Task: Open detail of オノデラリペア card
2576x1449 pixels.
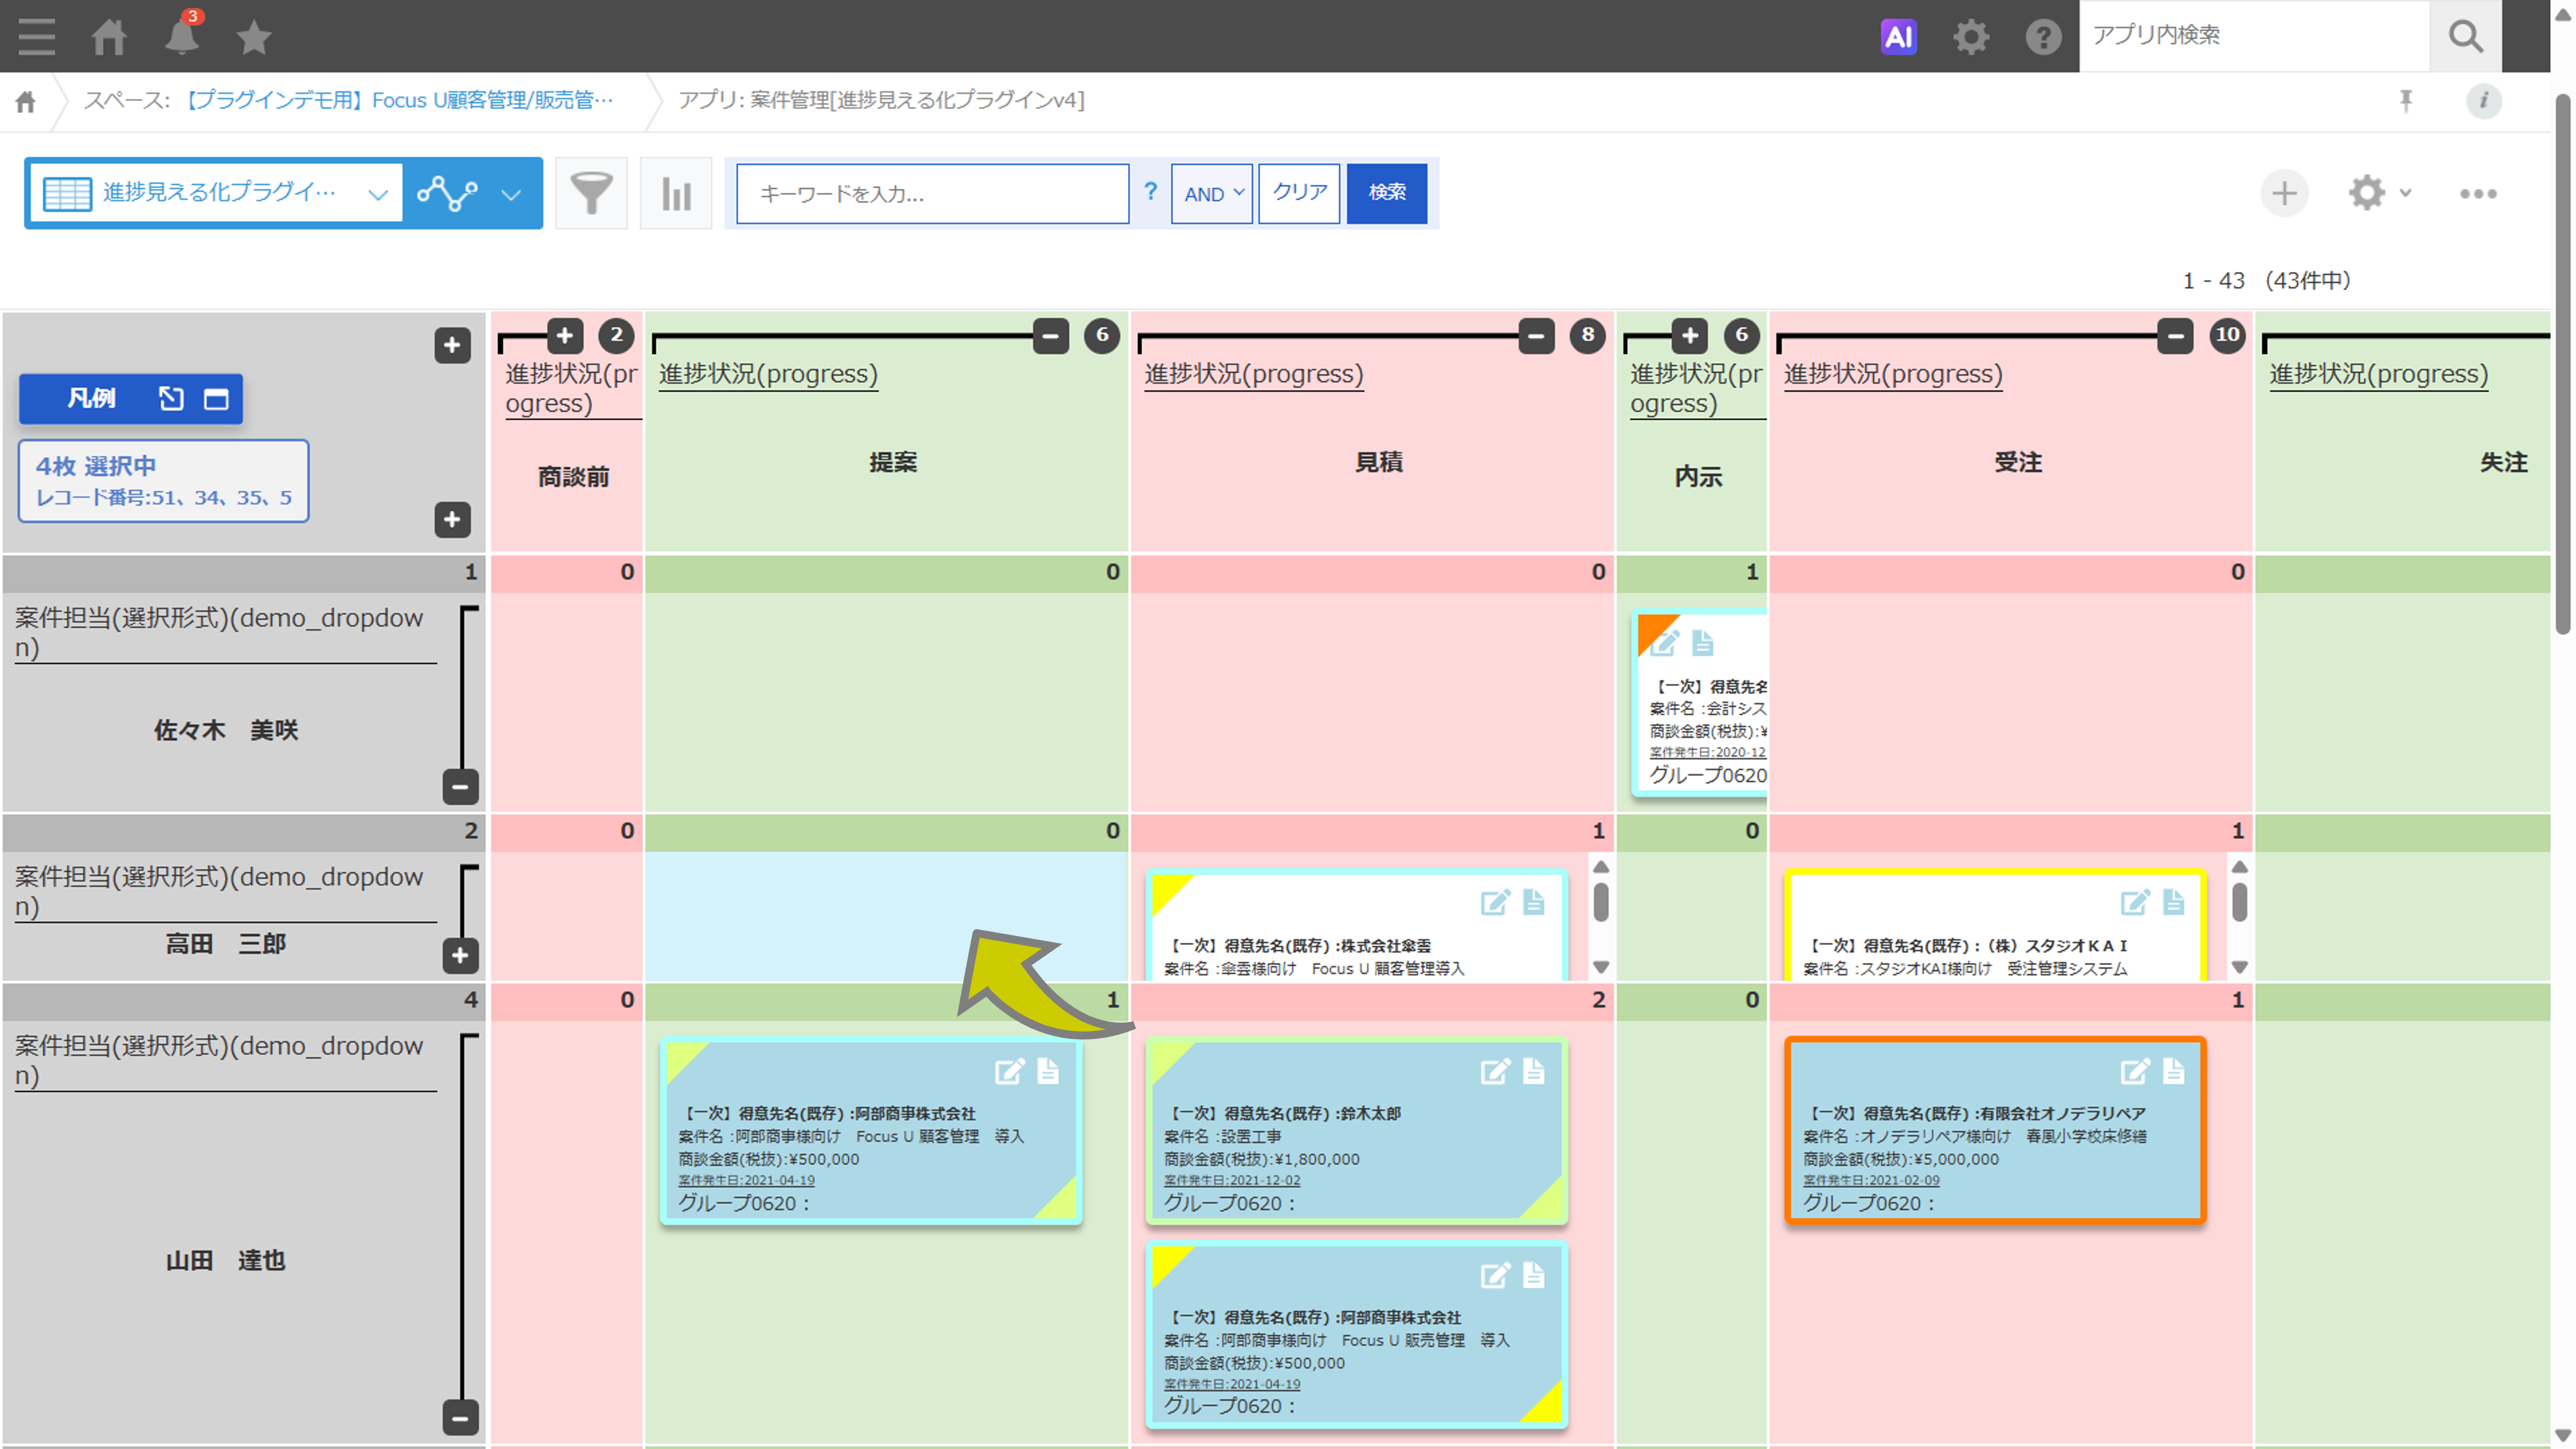Action: 2174,1071
